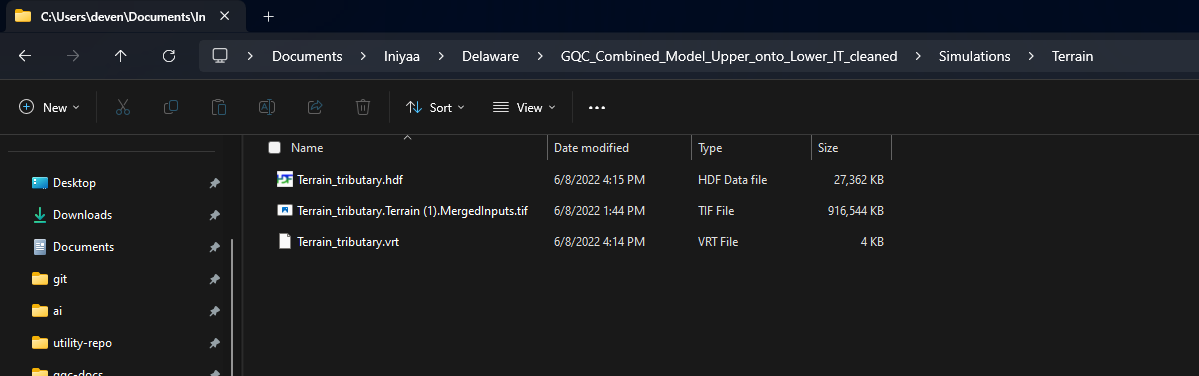The image size is (1199, 376).
Task: Go up one folder level
Action: (x=121, y=56)
